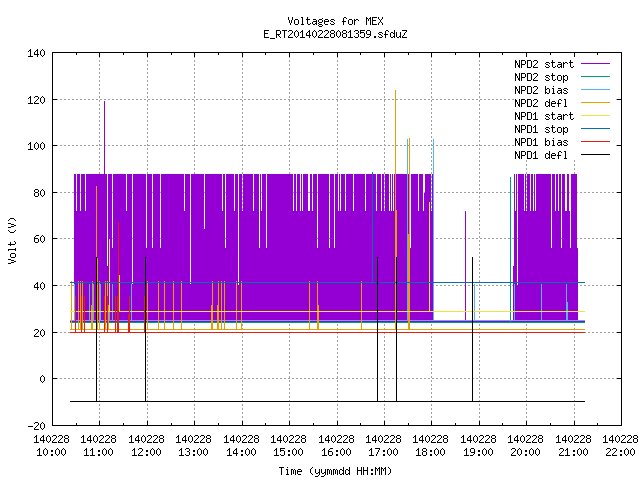Click the 'Time (yymmdd HH:MM)' x-axis label
Screen dimensions: 640x480
click(x=335, y=471)
